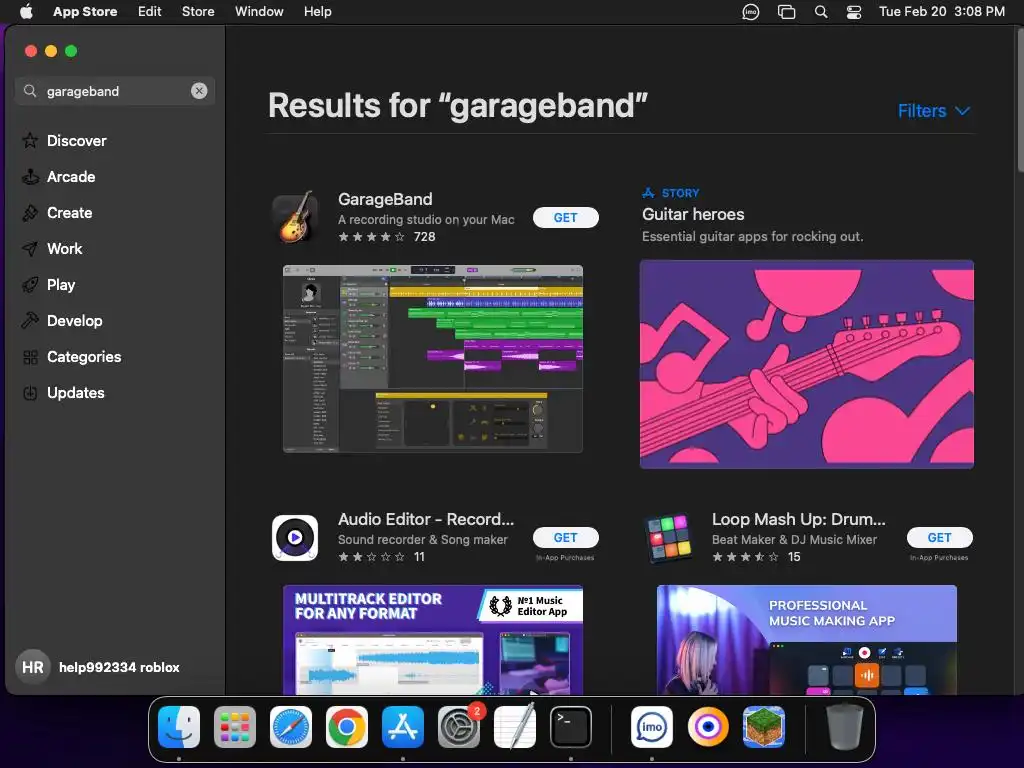Open the GarageBand app icon
Screen dimensions: 1024x768
click(295, 217)
